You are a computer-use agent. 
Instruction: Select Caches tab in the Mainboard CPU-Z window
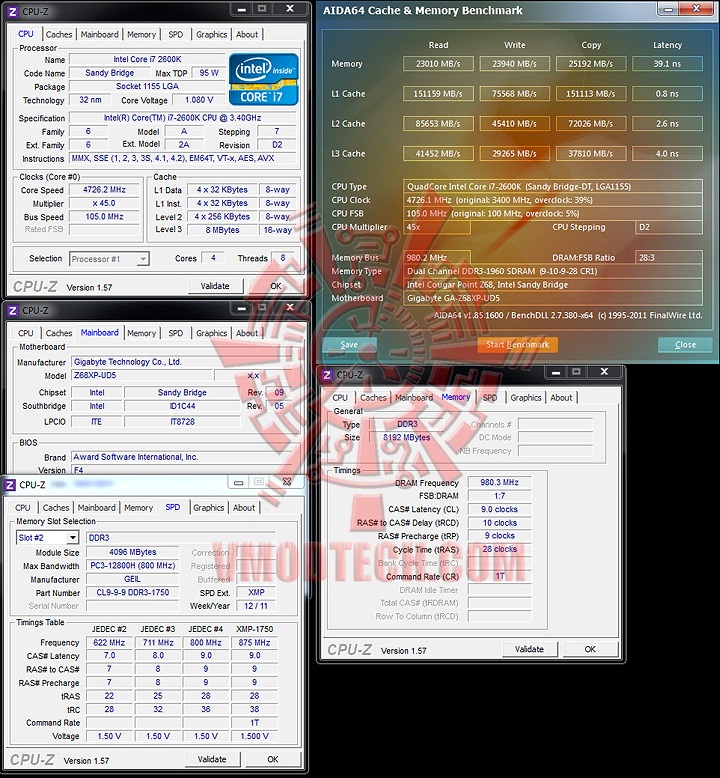tap(59, 333)
